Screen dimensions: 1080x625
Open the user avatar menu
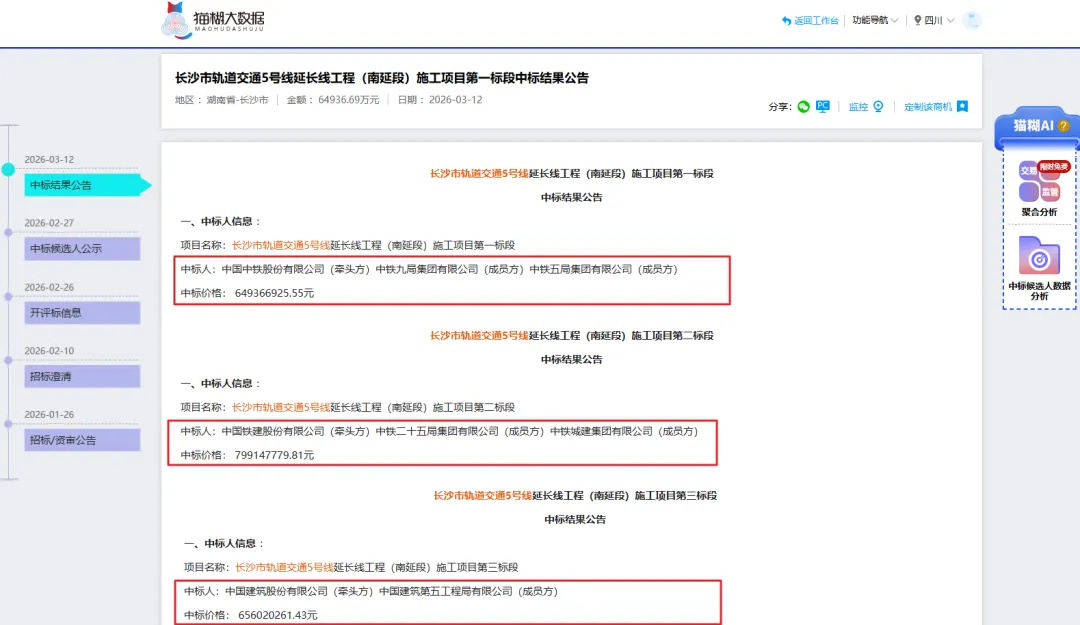(x=972, y=20)
